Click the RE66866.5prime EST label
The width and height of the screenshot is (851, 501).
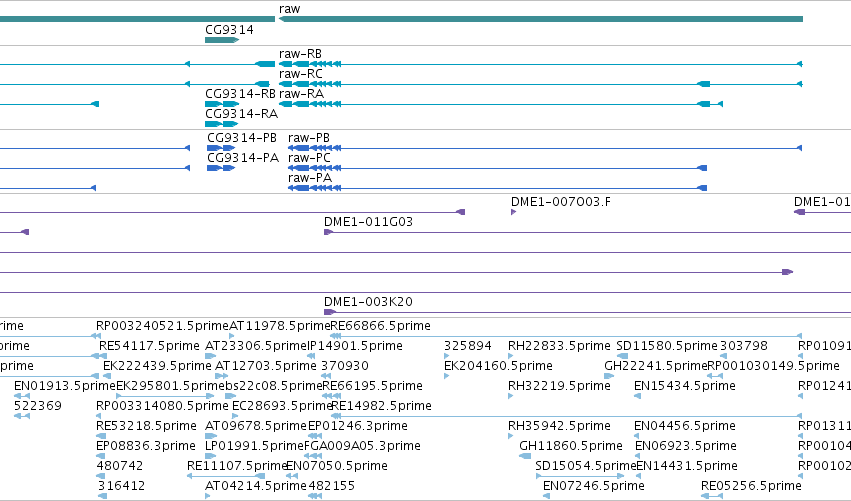coord(381,326)
